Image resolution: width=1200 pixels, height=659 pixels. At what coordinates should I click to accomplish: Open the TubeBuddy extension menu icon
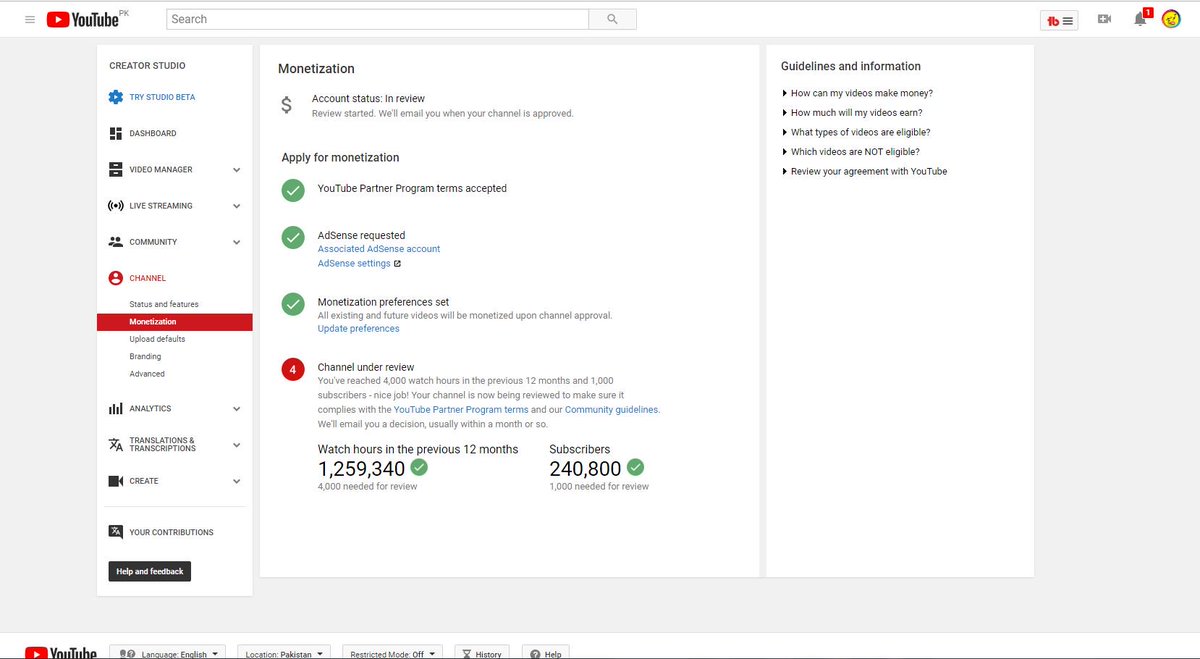pyautogui.click(x=1059, y=20)
